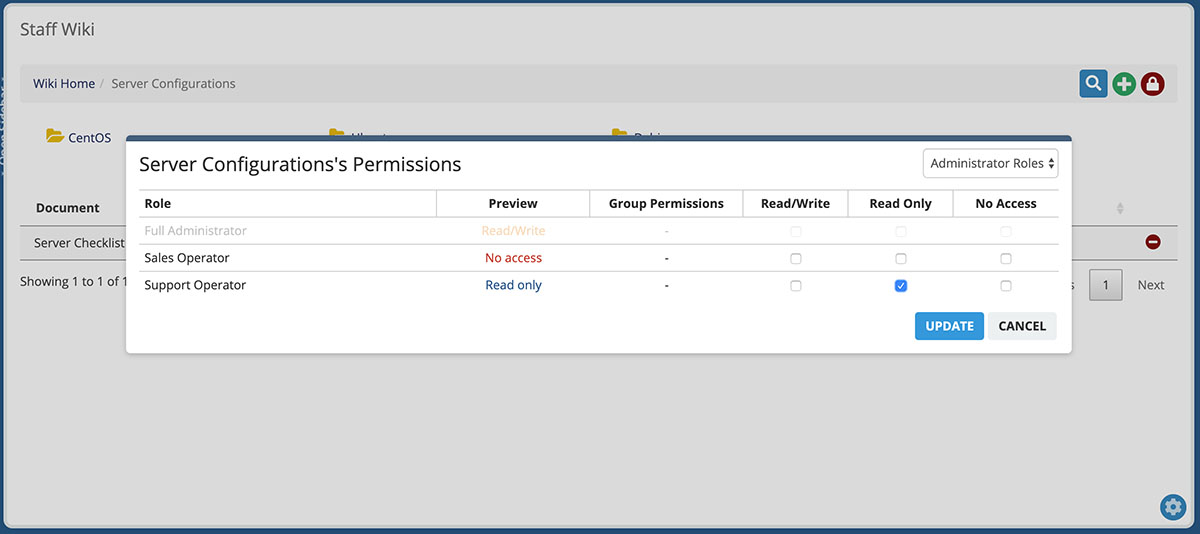The width and height of the screenshot is (1200, 534).
Task: Uncheck Read Only for Support Operator
Action: click(901, 285)
